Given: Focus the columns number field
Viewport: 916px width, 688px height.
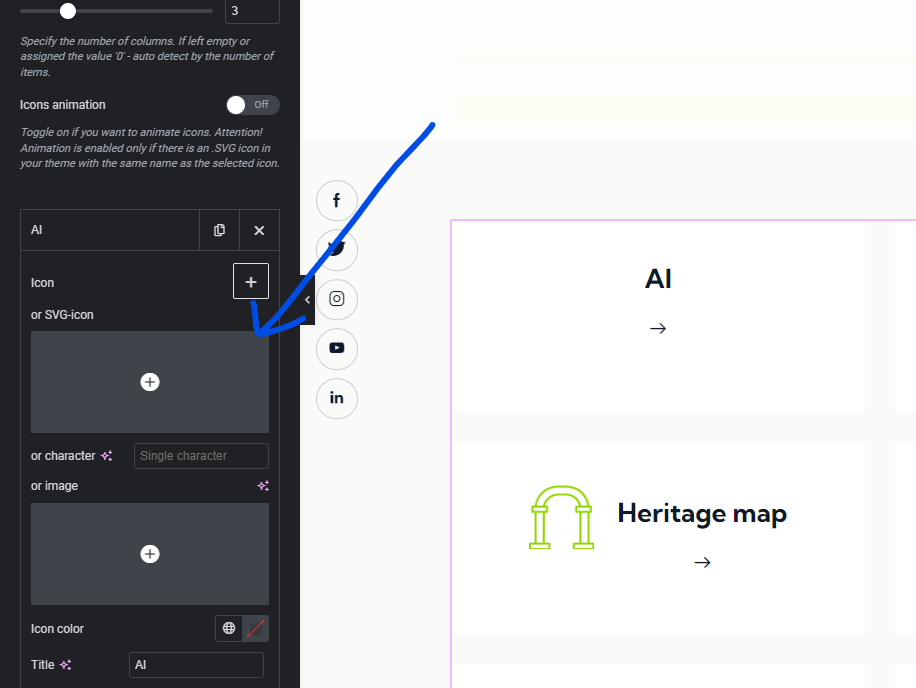Looking at the screenshot, I should [252, 11].
